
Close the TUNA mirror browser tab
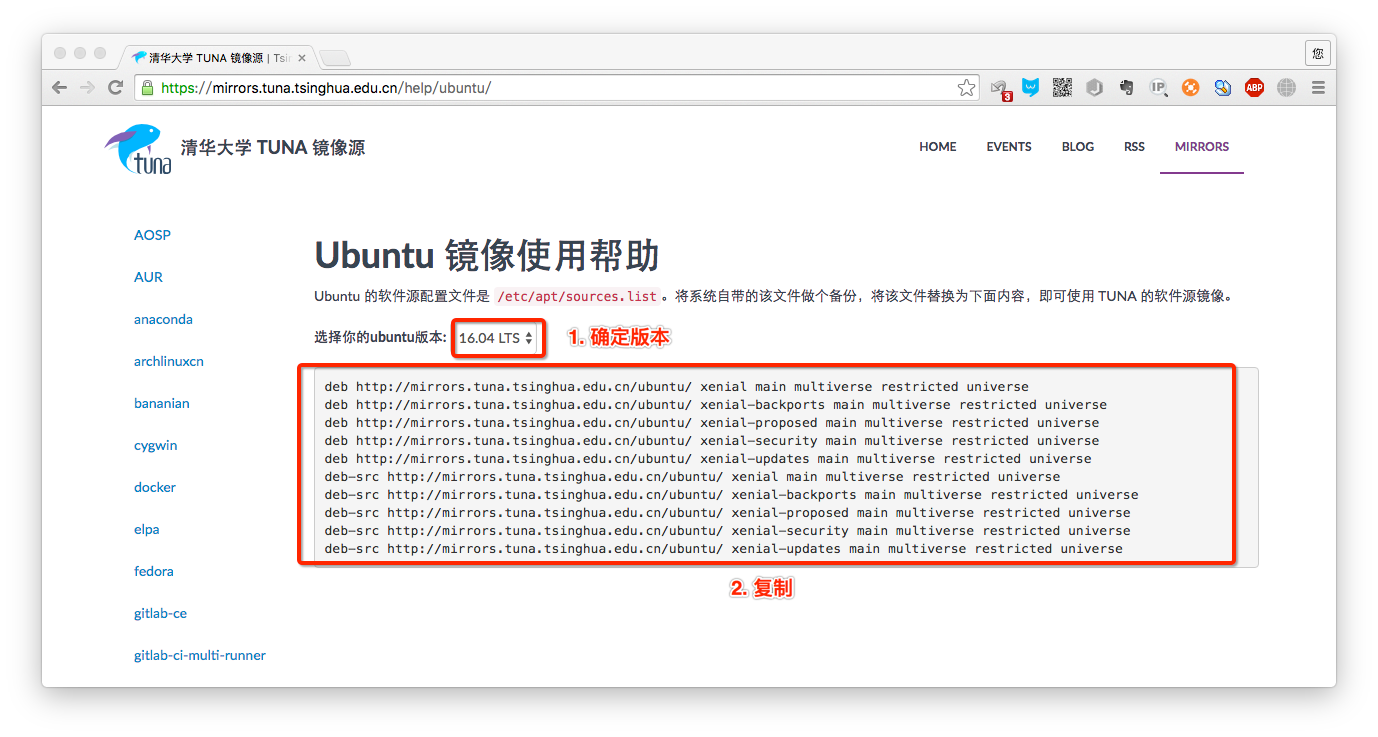[x=302, y=58]
